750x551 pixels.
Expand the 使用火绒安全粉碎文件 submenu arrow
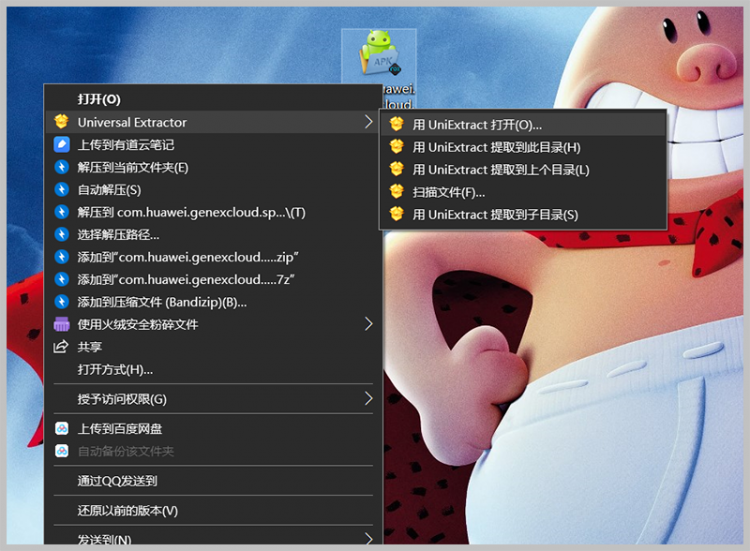(368, 324)
